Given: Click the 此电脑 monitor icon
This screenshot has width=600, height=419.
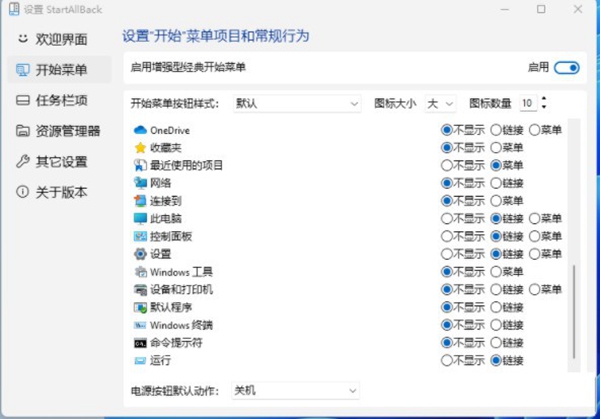Looking at the screenshot, I should 140,218.
